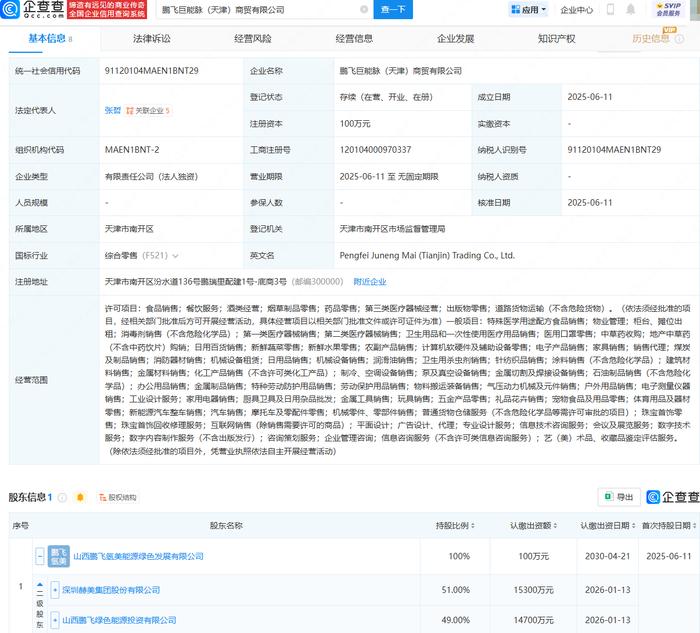Open 山西鹏飞绿色能源投资有限公司 link

click(119, 621)
